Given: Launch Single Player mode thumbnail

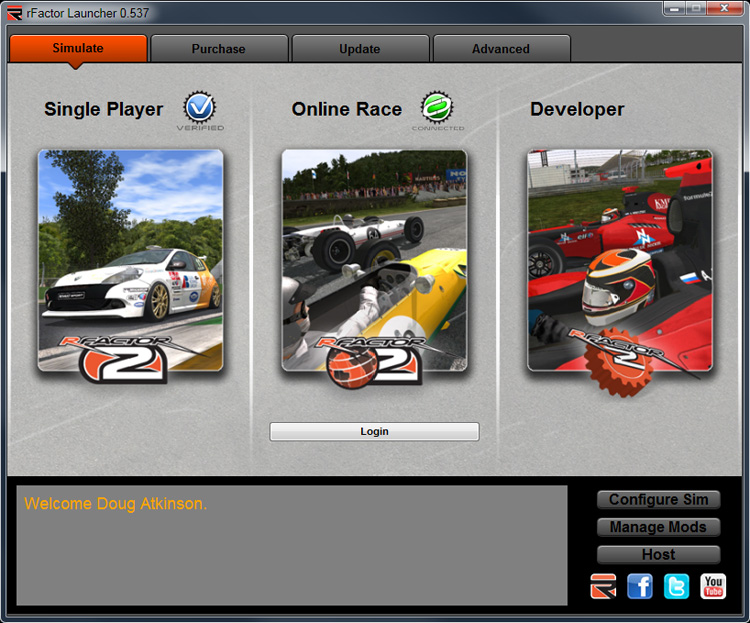Looking at the screenshot, I should coord(131,262).
